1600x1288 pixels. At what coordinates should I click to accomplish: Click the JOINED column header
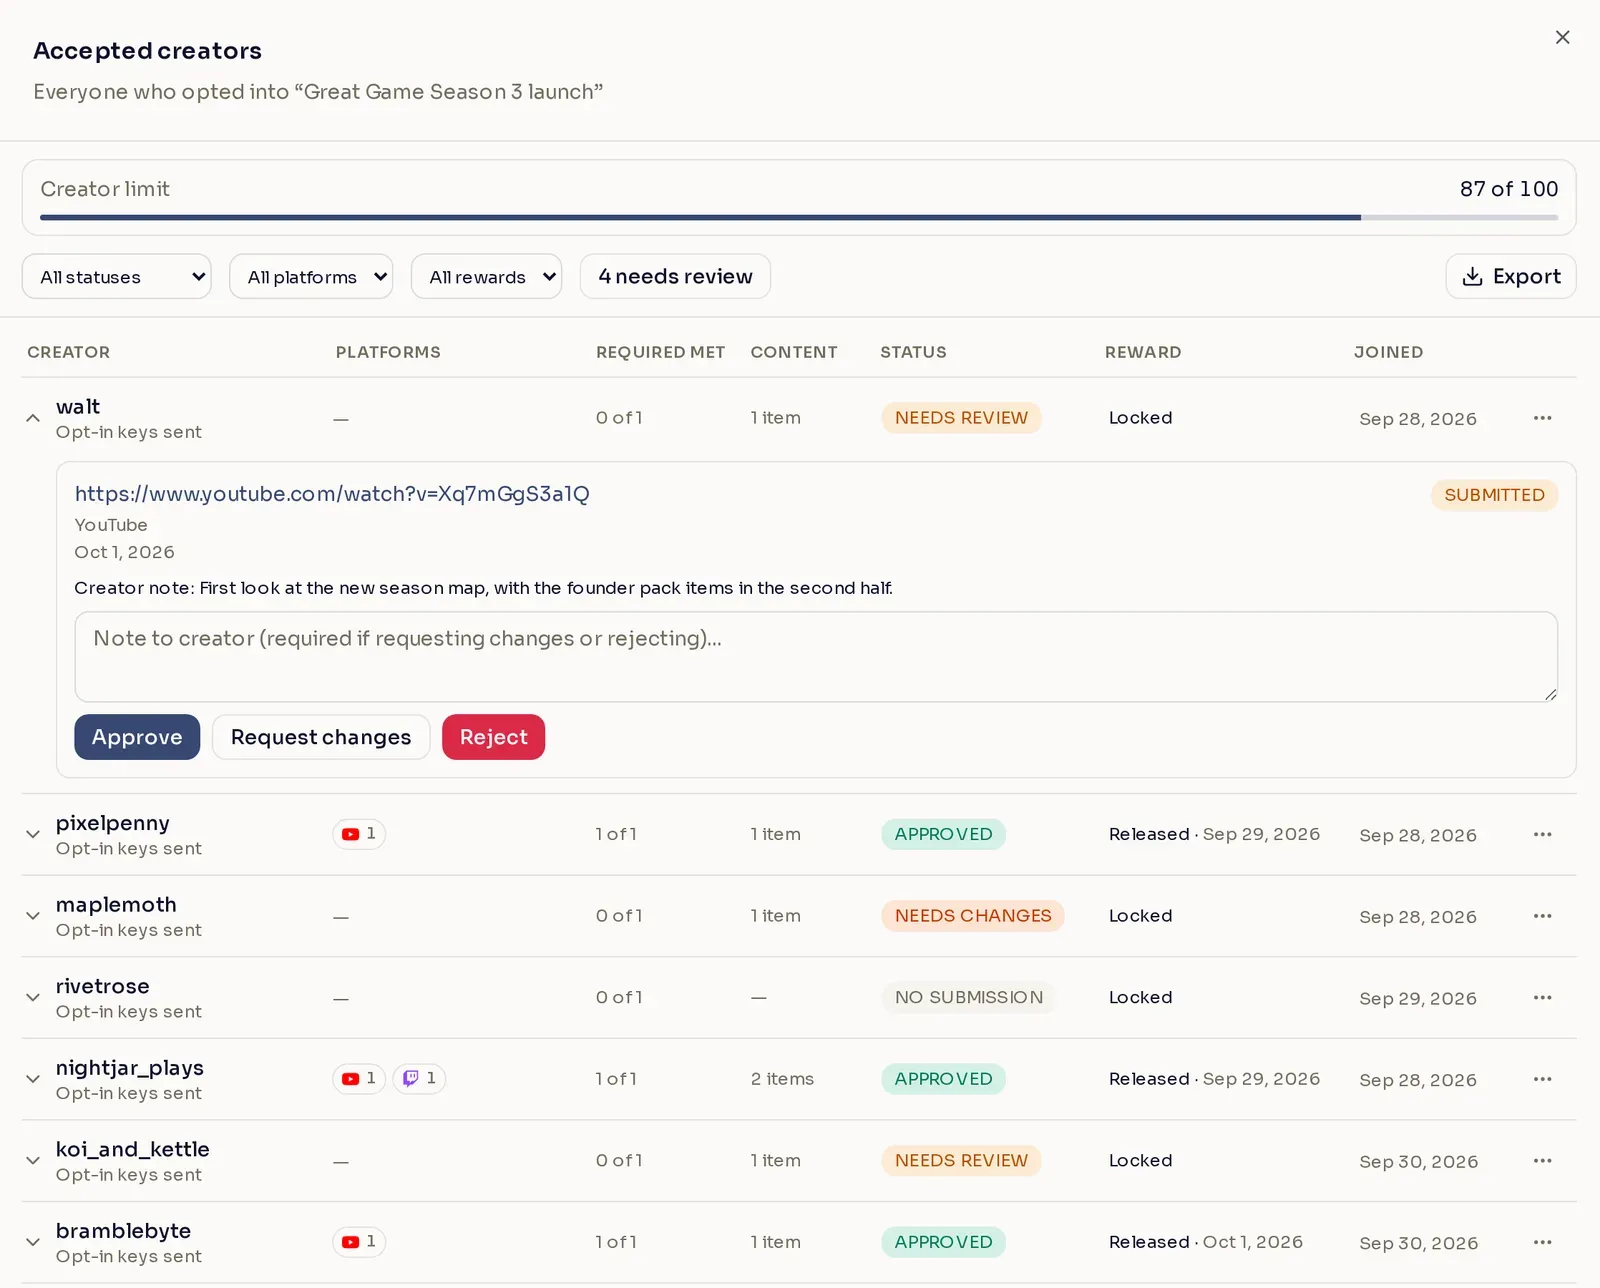1388,352
